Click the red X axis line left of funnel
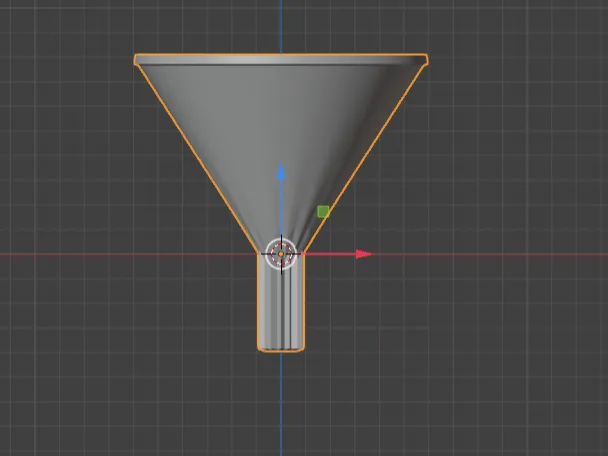 pos(128,254)
